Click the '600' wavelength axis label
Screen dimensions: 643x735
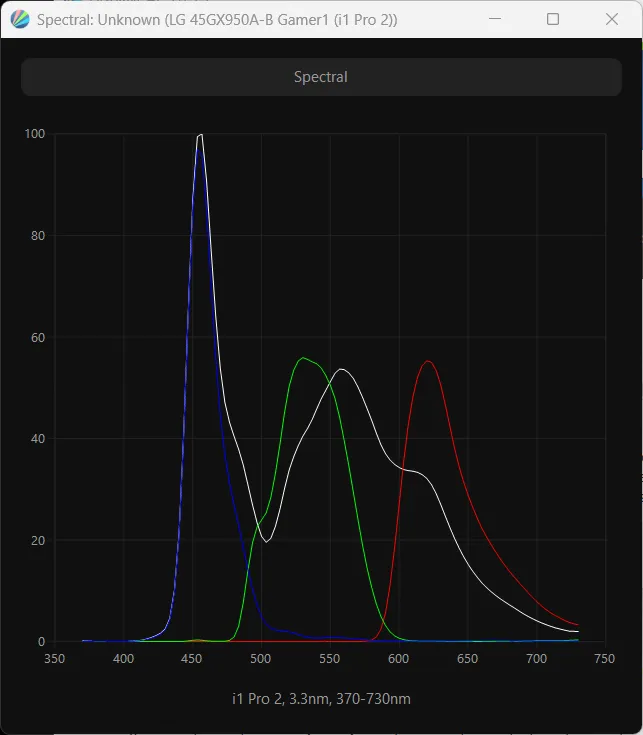click(x=399, y=659)
